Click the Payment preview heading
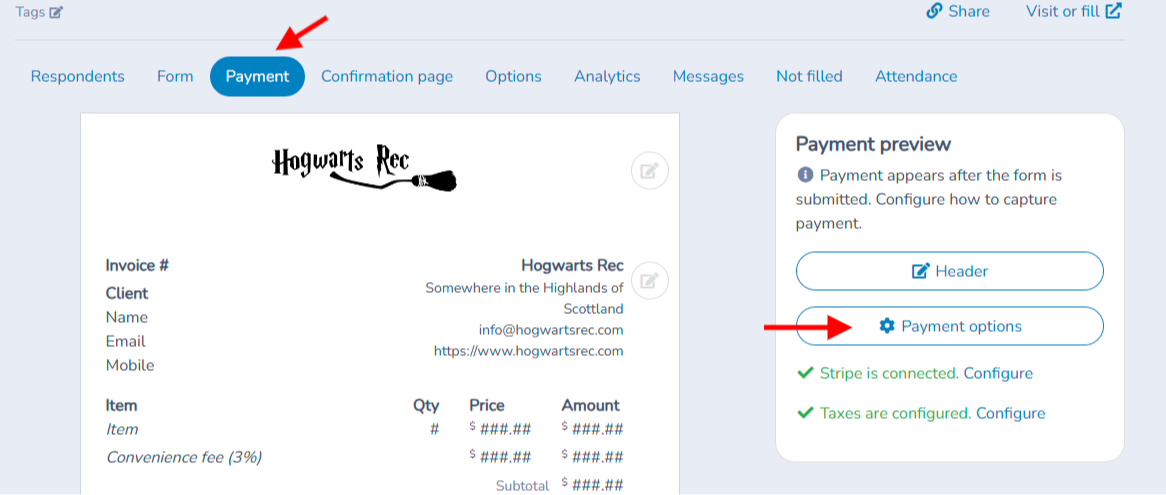The height and width of the screenshot is (495, 1166). tap(873, 143)
